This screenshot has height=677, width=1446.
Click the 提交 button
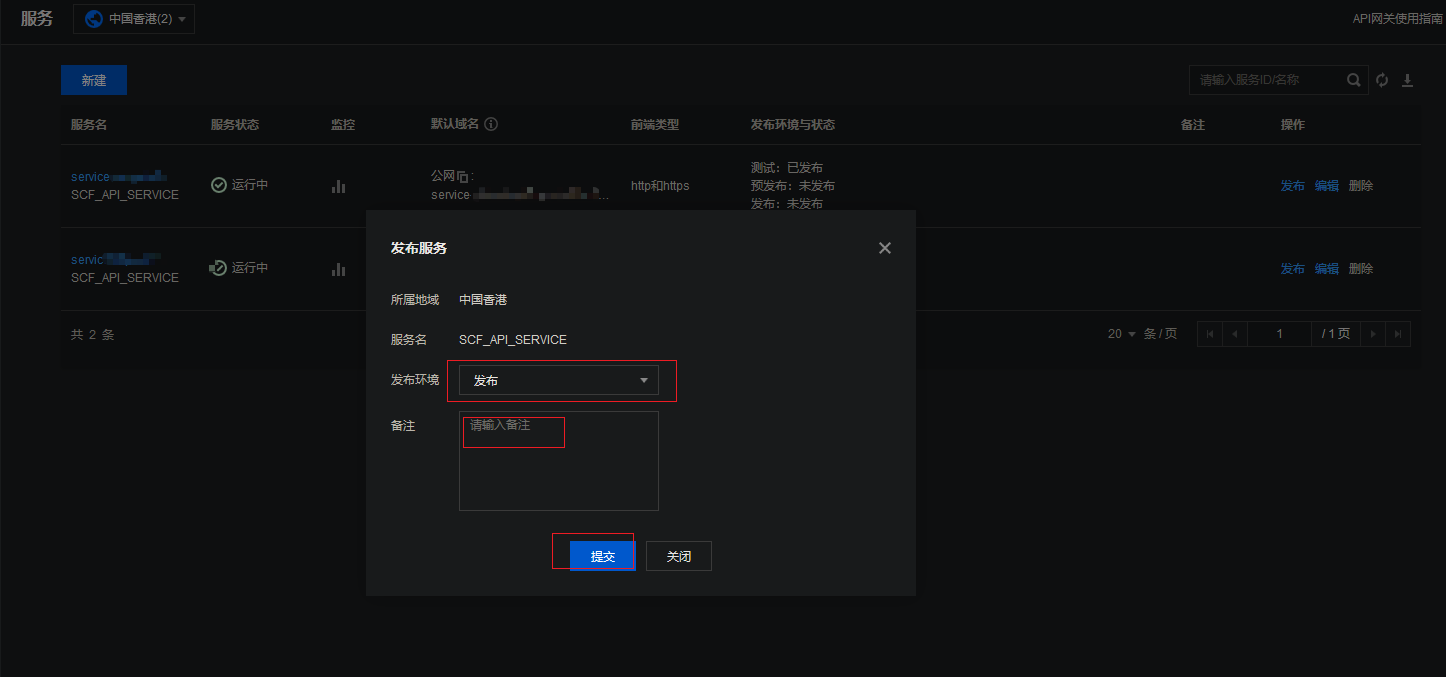(603, 556)
